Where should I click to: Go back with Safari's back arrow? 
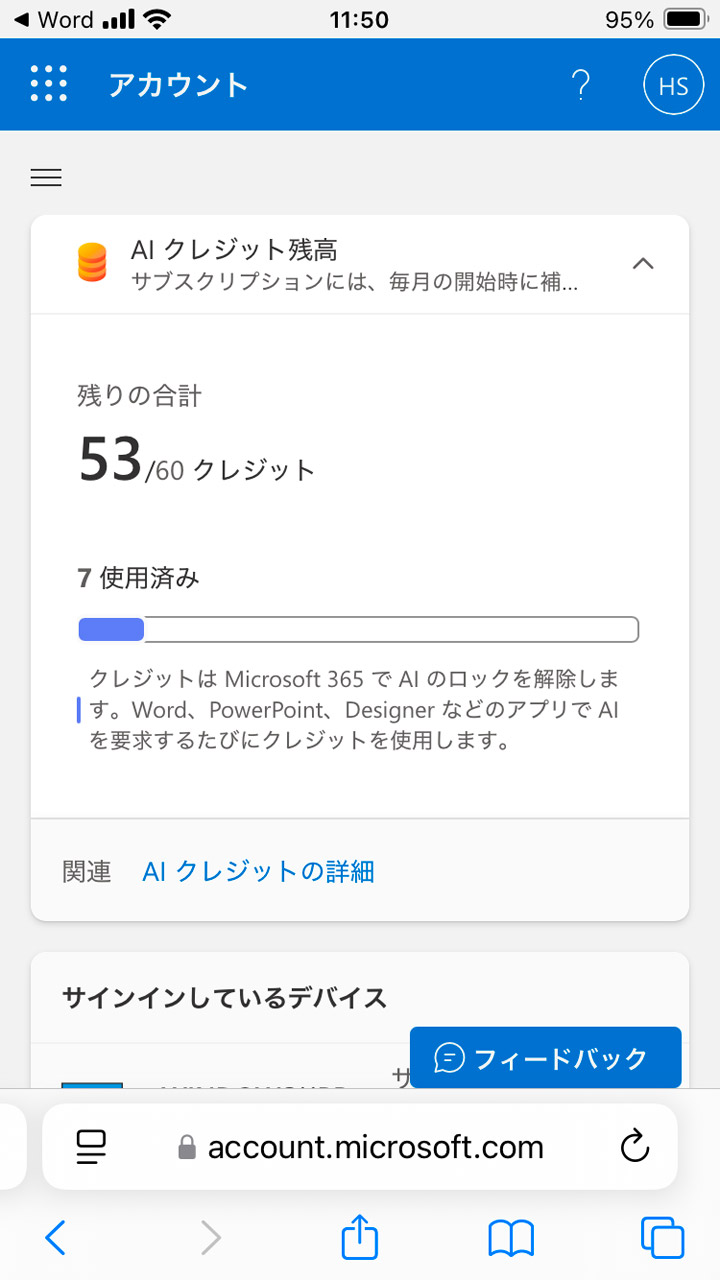(x=56, y=1238)
